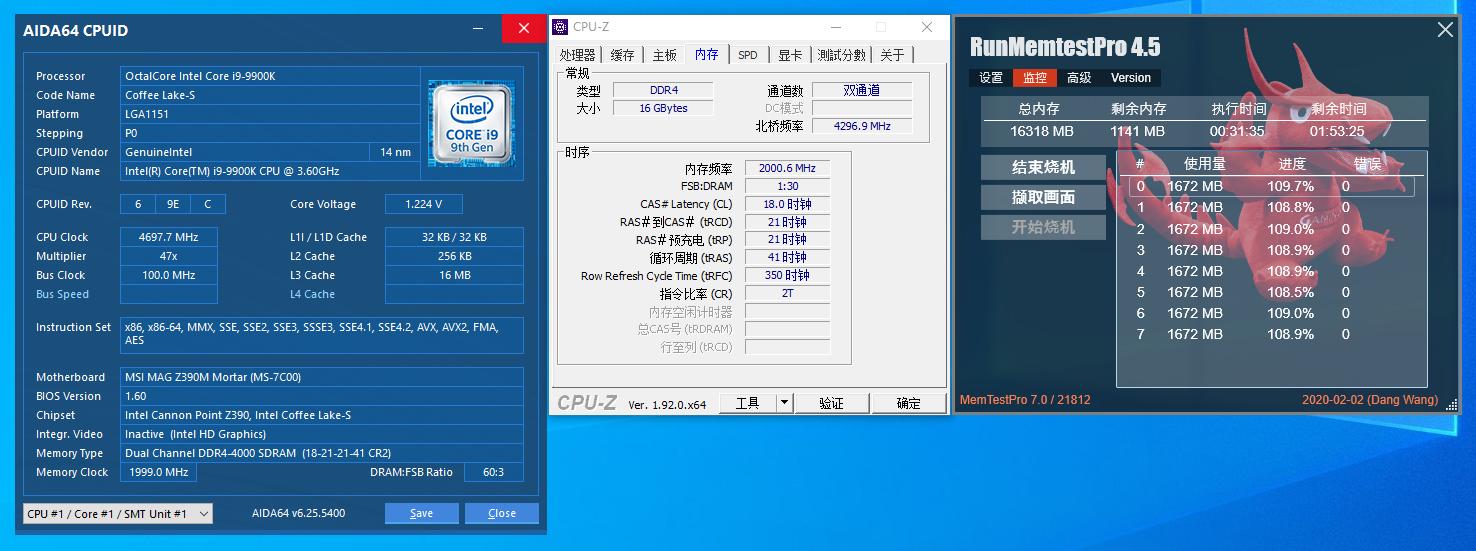Click the MemTestPro 7.0 / 21812 footer text
1476x551 pixels.
1025,400
